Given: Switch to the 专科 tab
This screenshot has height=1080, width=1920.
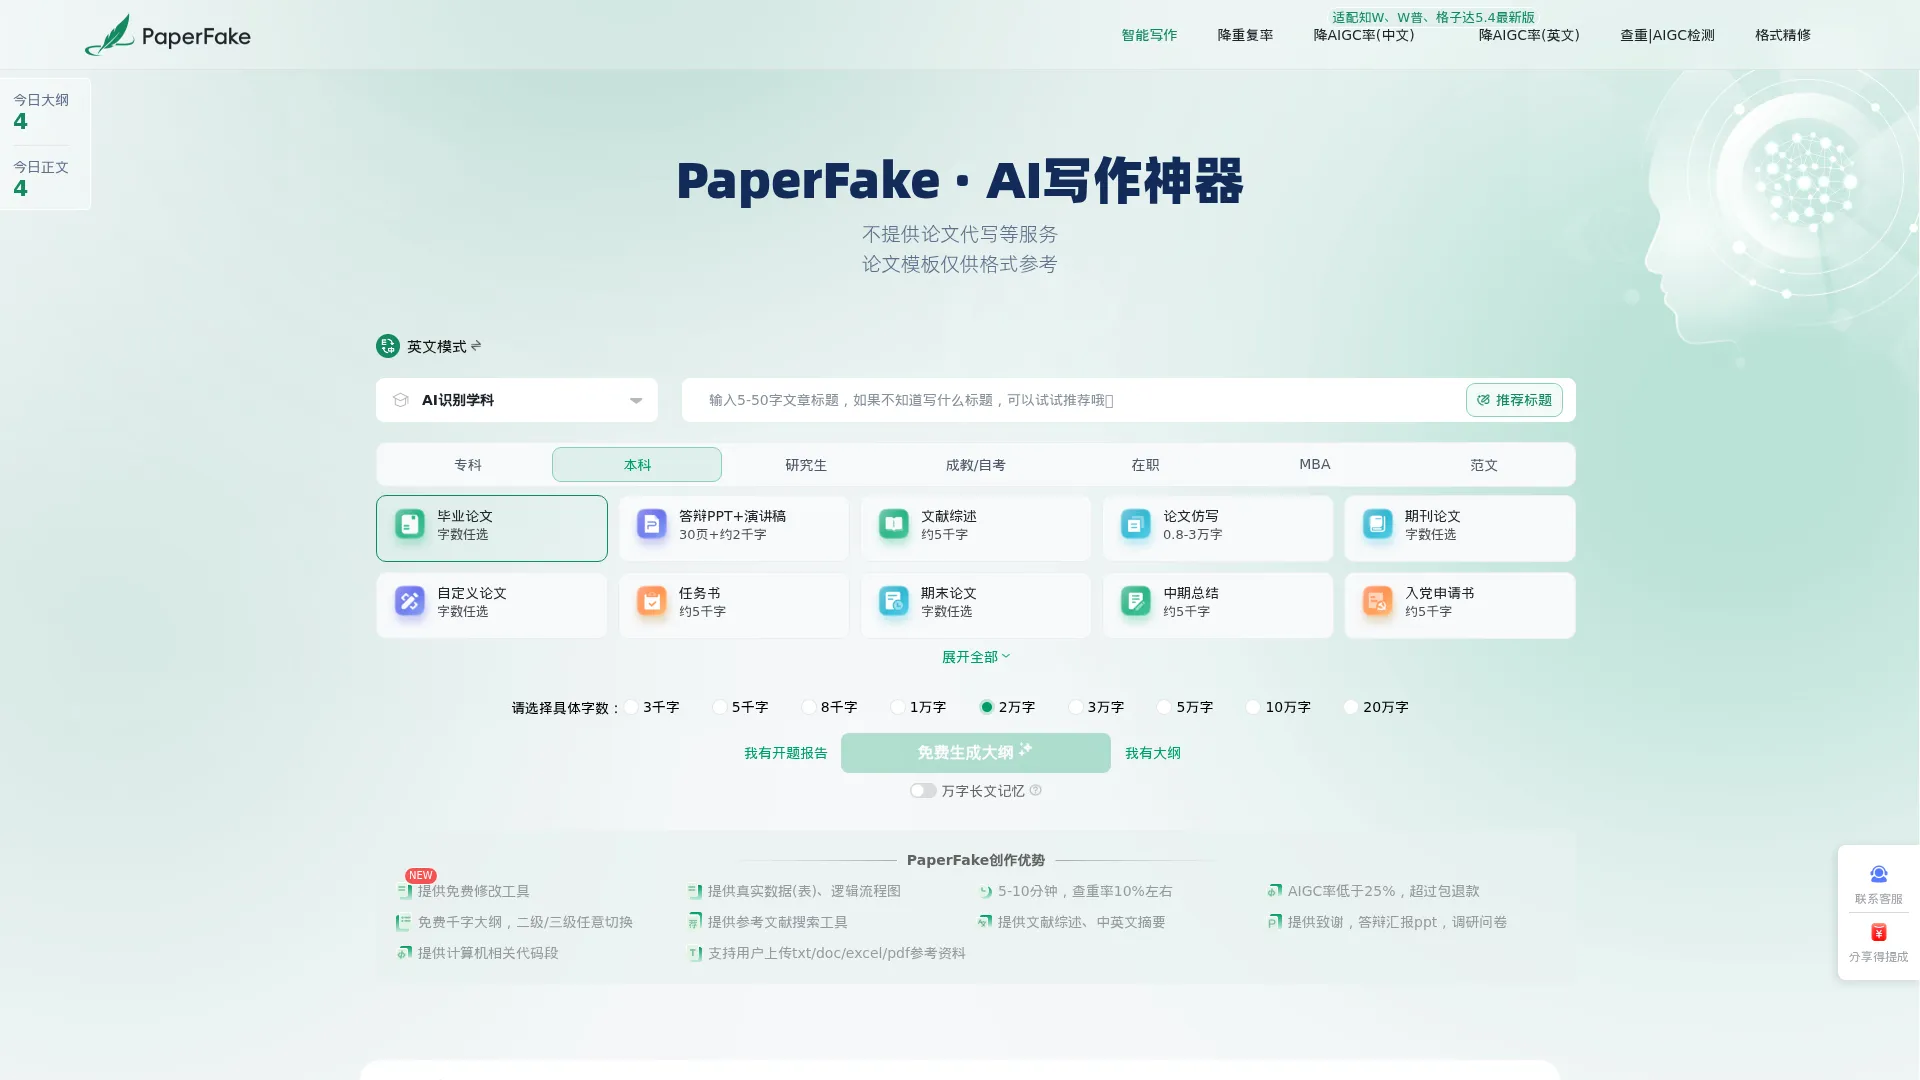Looking at the screenshot, I should pyautogui.click(x=467, y=465).
